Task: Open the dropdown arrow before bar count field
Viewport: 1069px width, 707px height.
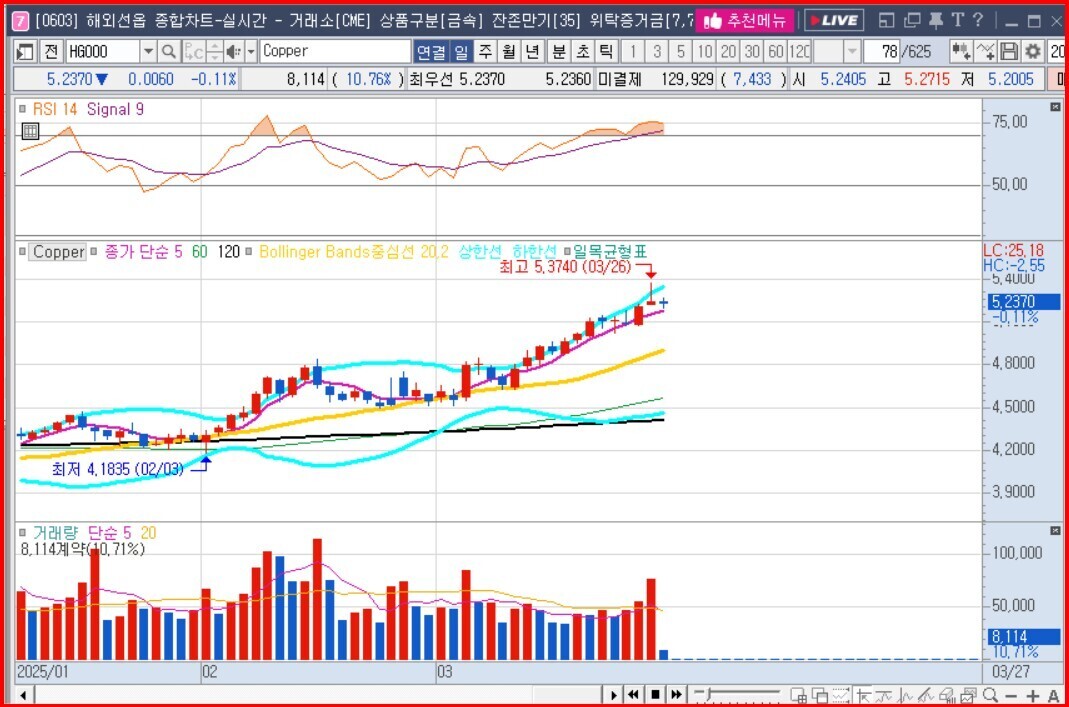Action: pos(852,51)
